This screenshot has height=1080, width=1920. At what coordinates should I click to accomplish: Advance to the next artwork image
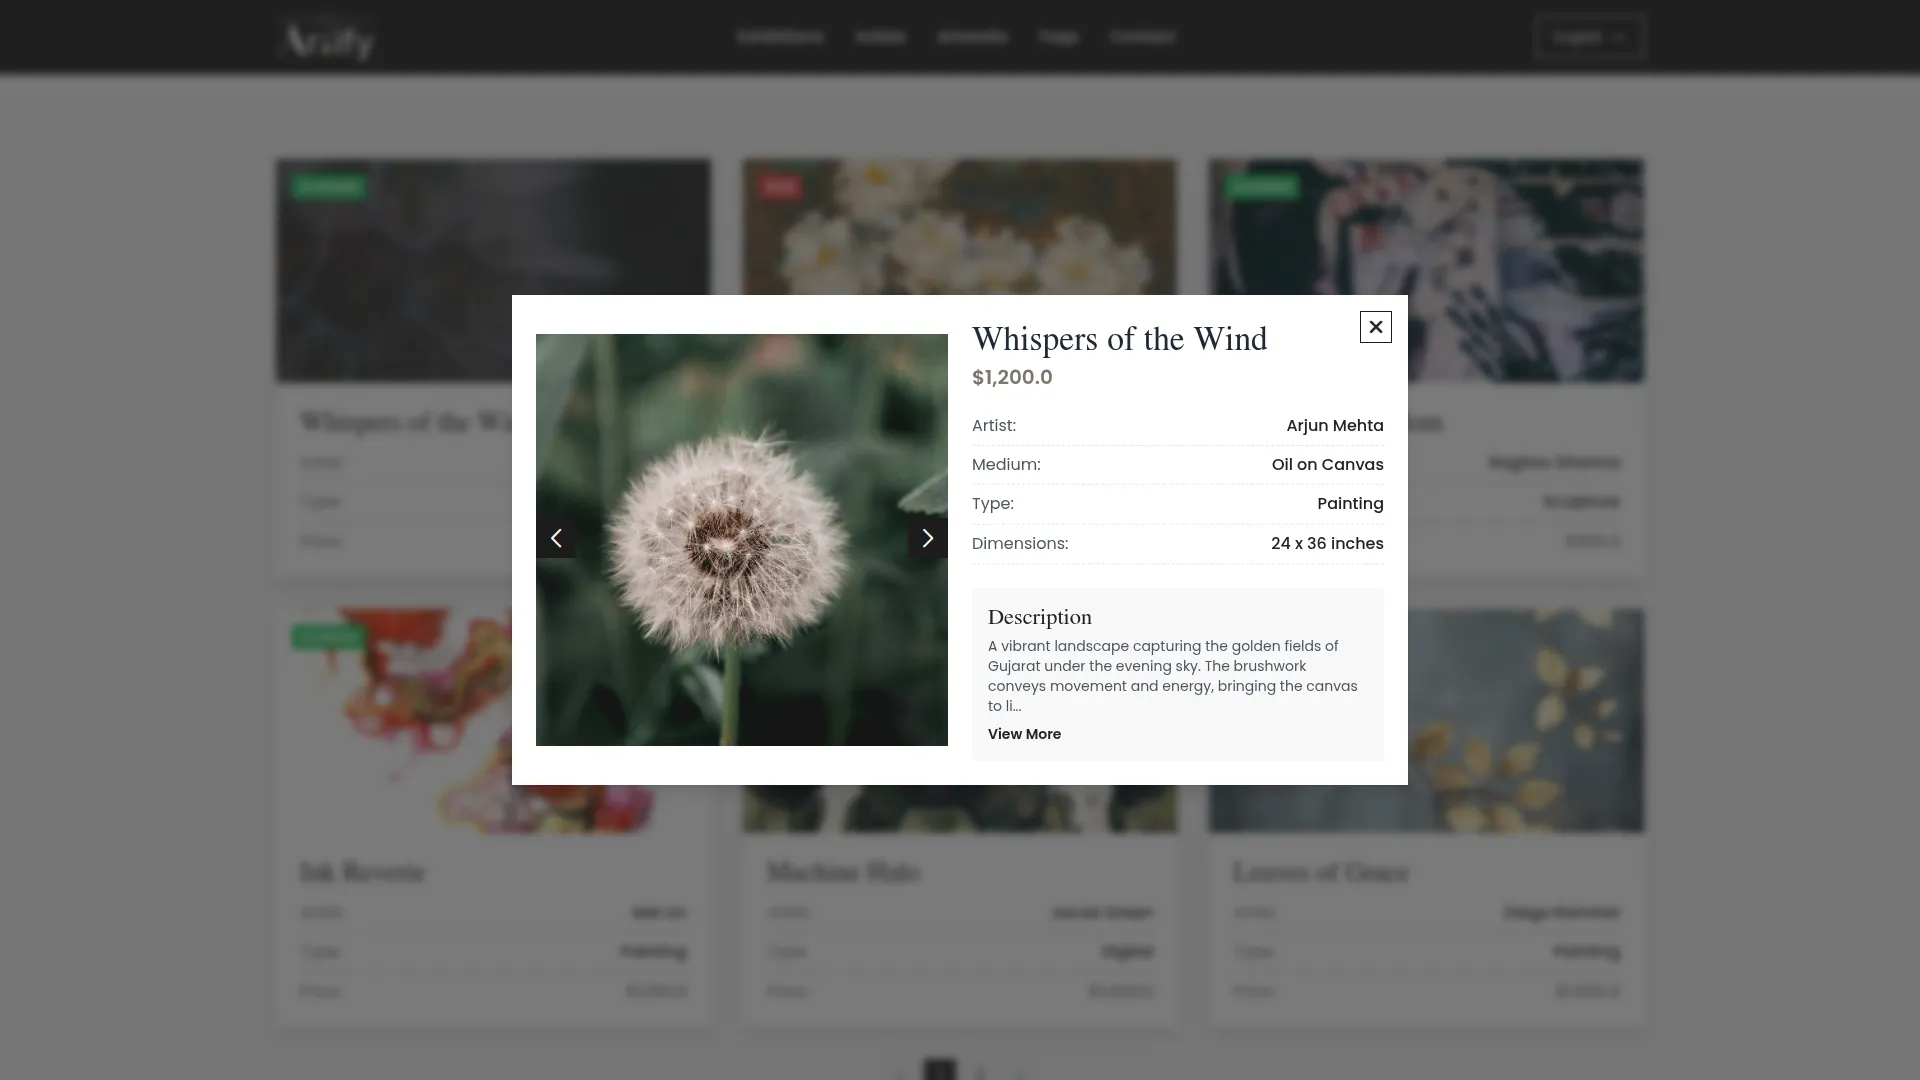927,538
